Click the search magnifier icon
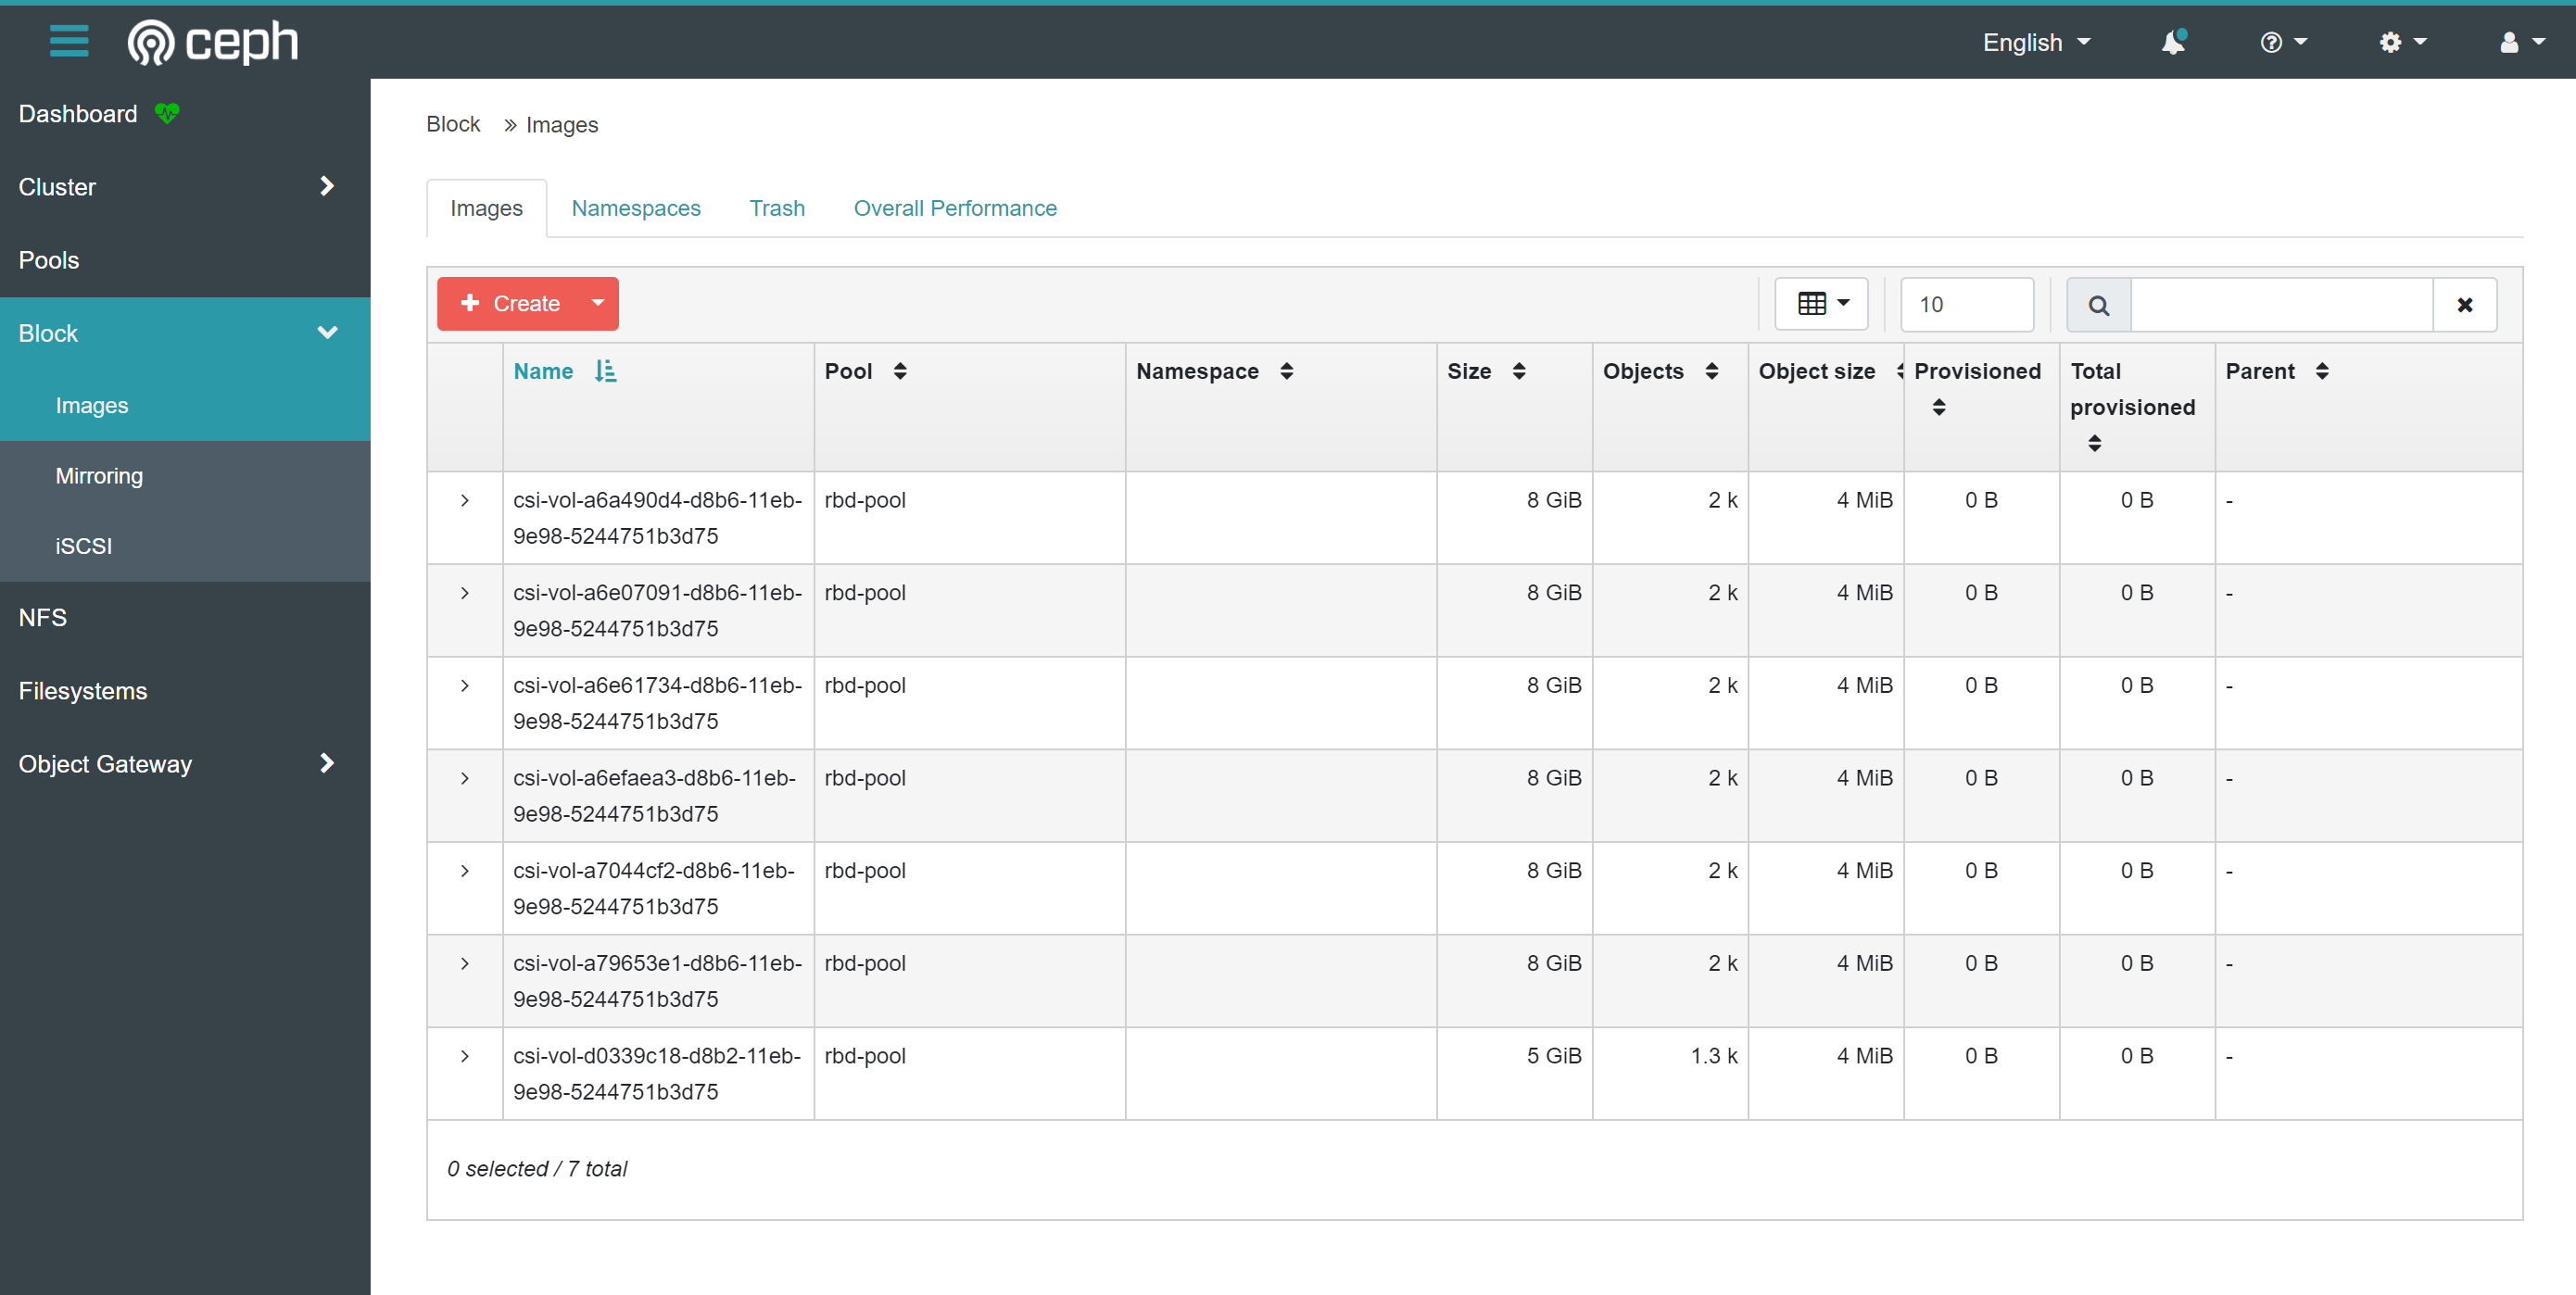The image size is (2576, 1295). point(2098,305)
